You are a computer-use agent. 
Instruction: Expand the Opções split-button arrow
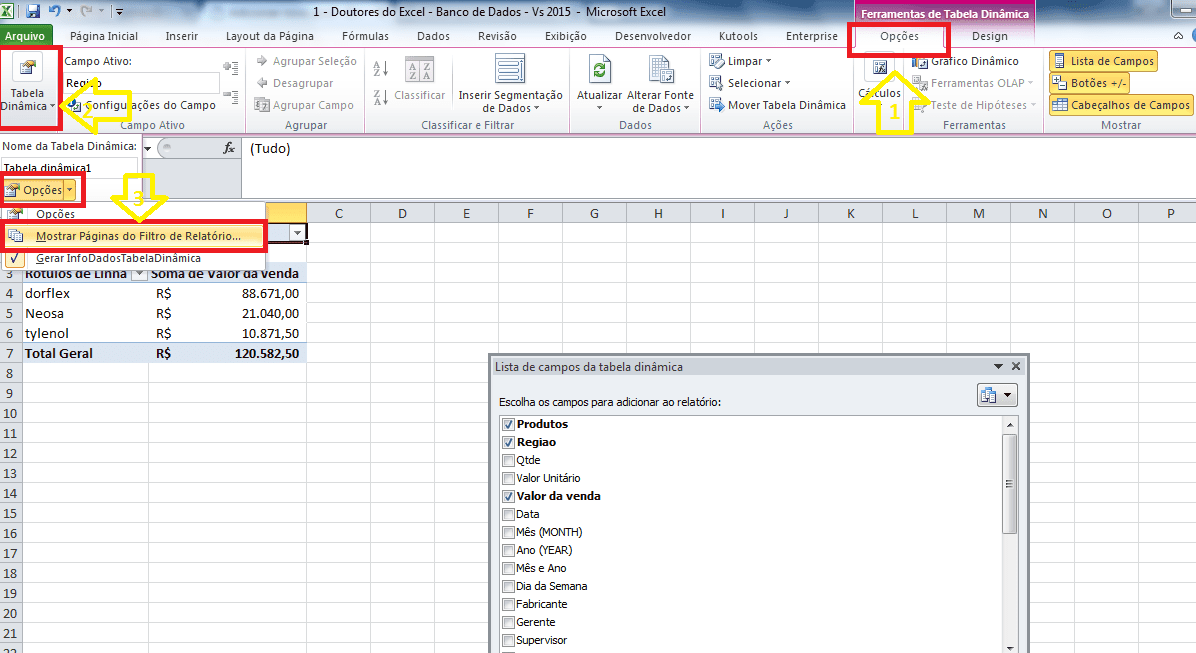pos(70,190)
